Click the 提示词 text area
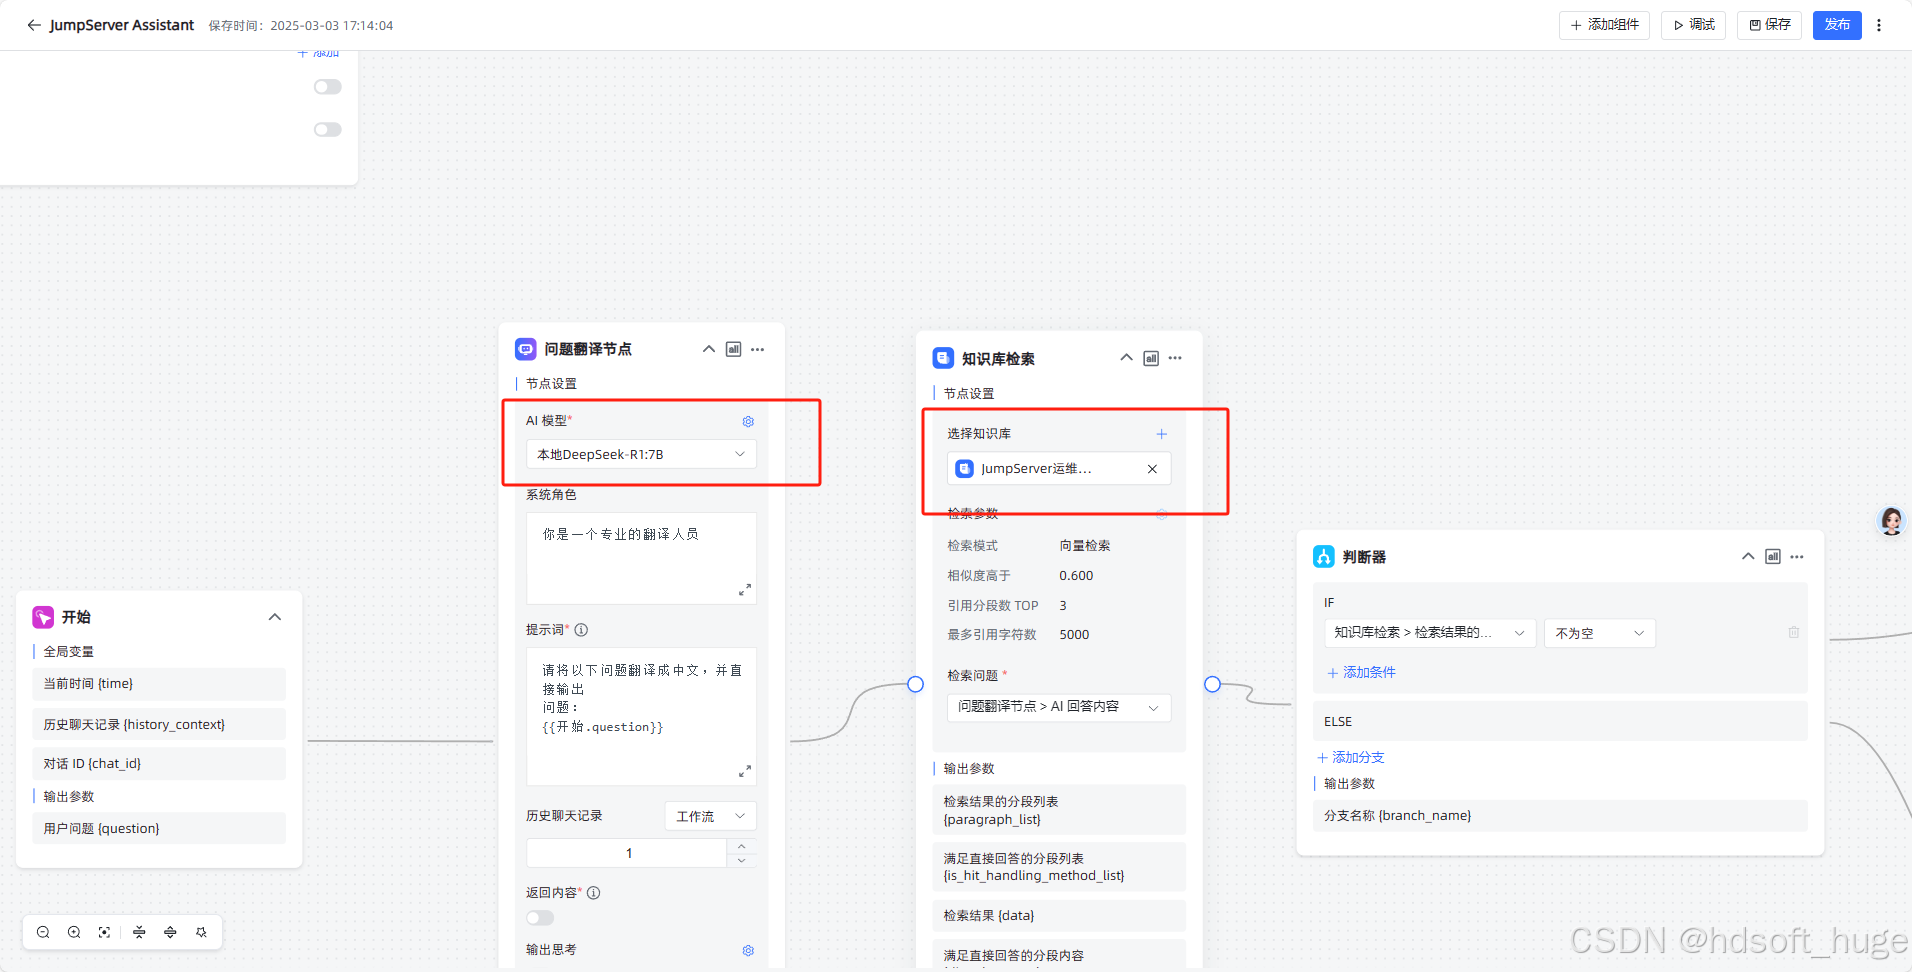 641,716
